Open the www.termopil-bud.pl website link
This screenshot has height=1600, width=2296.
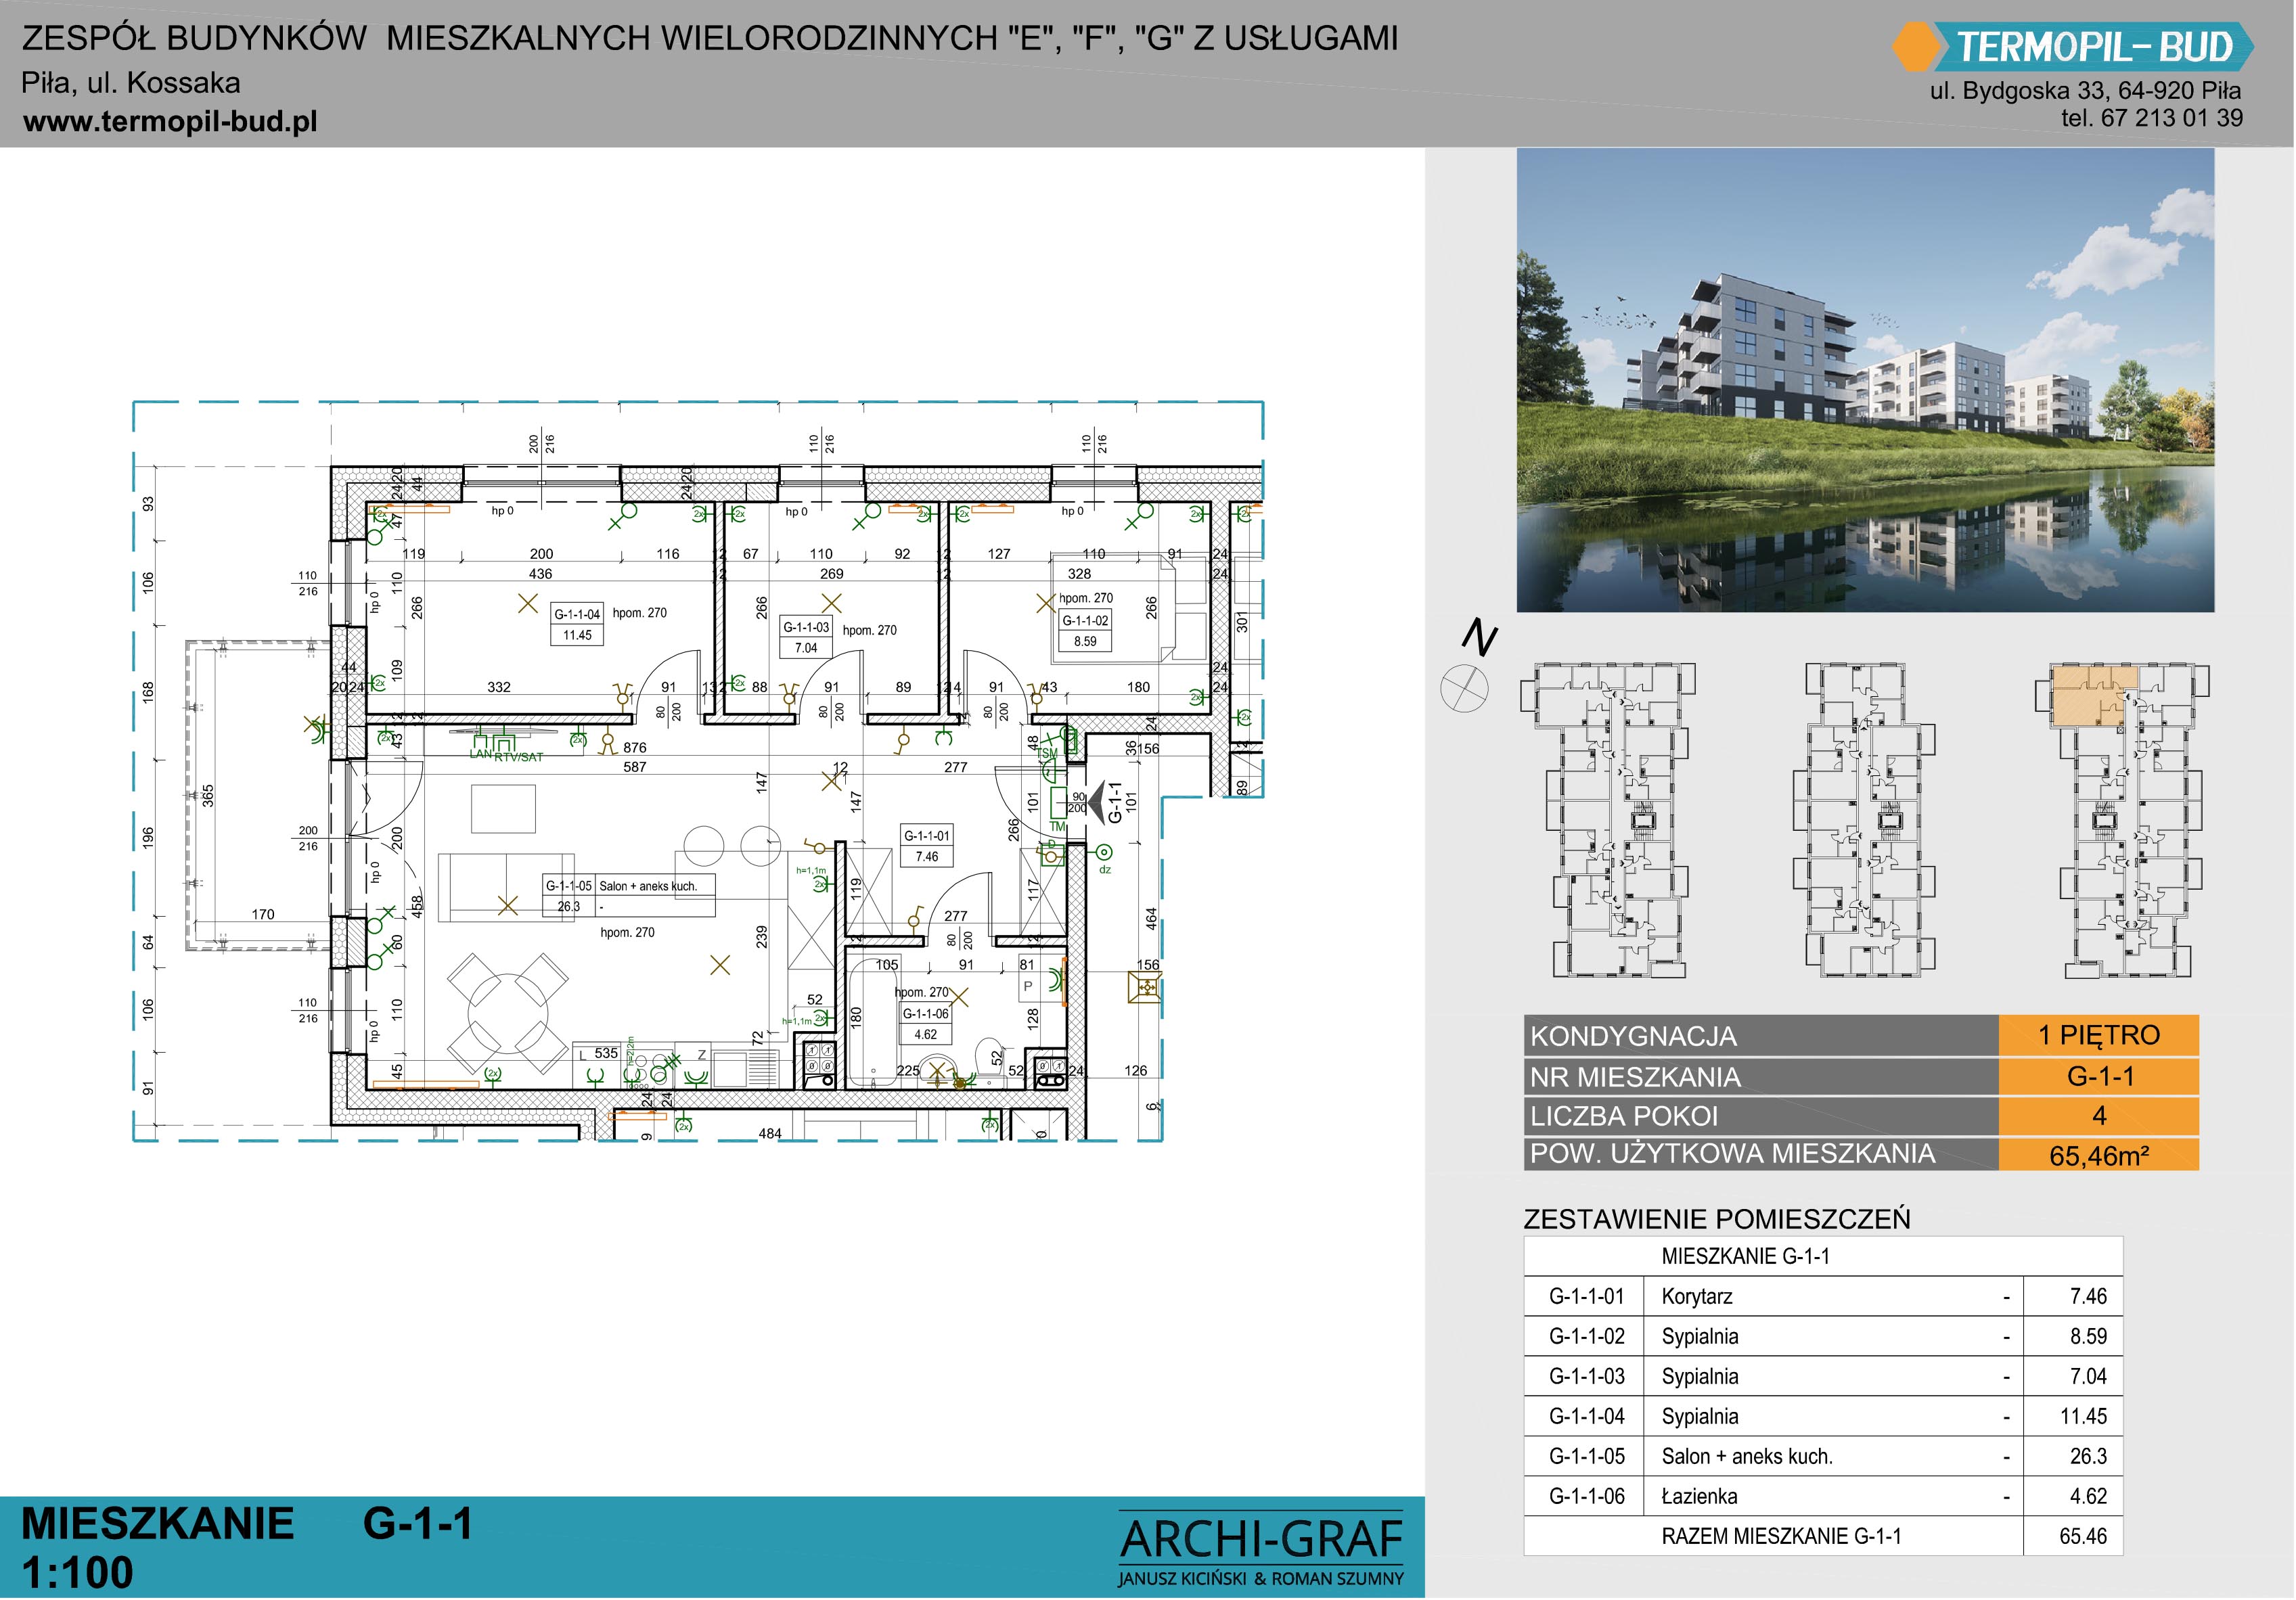pyautogui.click(x=170, y=121)
